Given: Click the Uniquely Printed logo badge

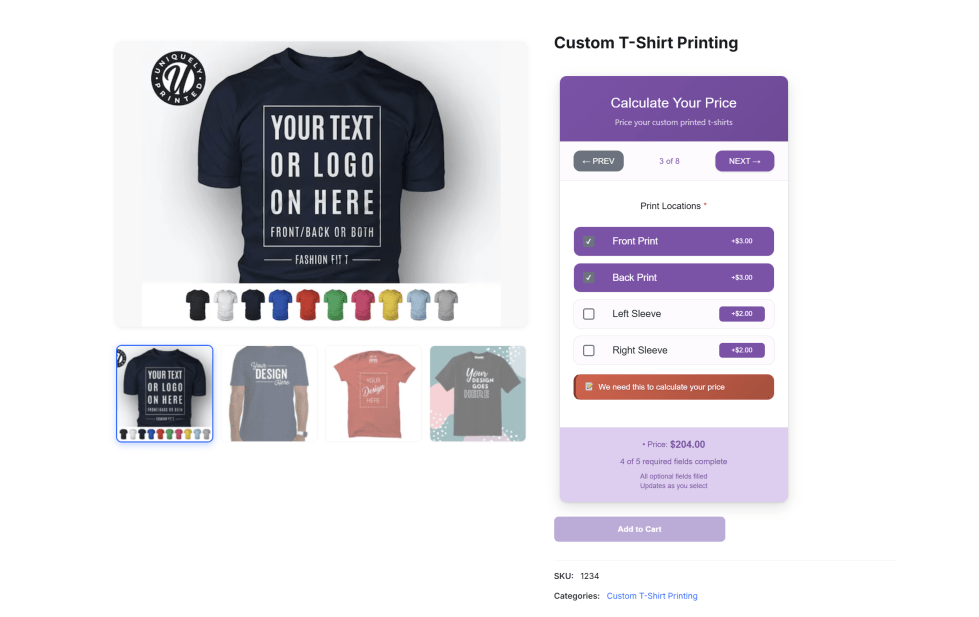Looking at the screenshot, I should pos(178,77).
